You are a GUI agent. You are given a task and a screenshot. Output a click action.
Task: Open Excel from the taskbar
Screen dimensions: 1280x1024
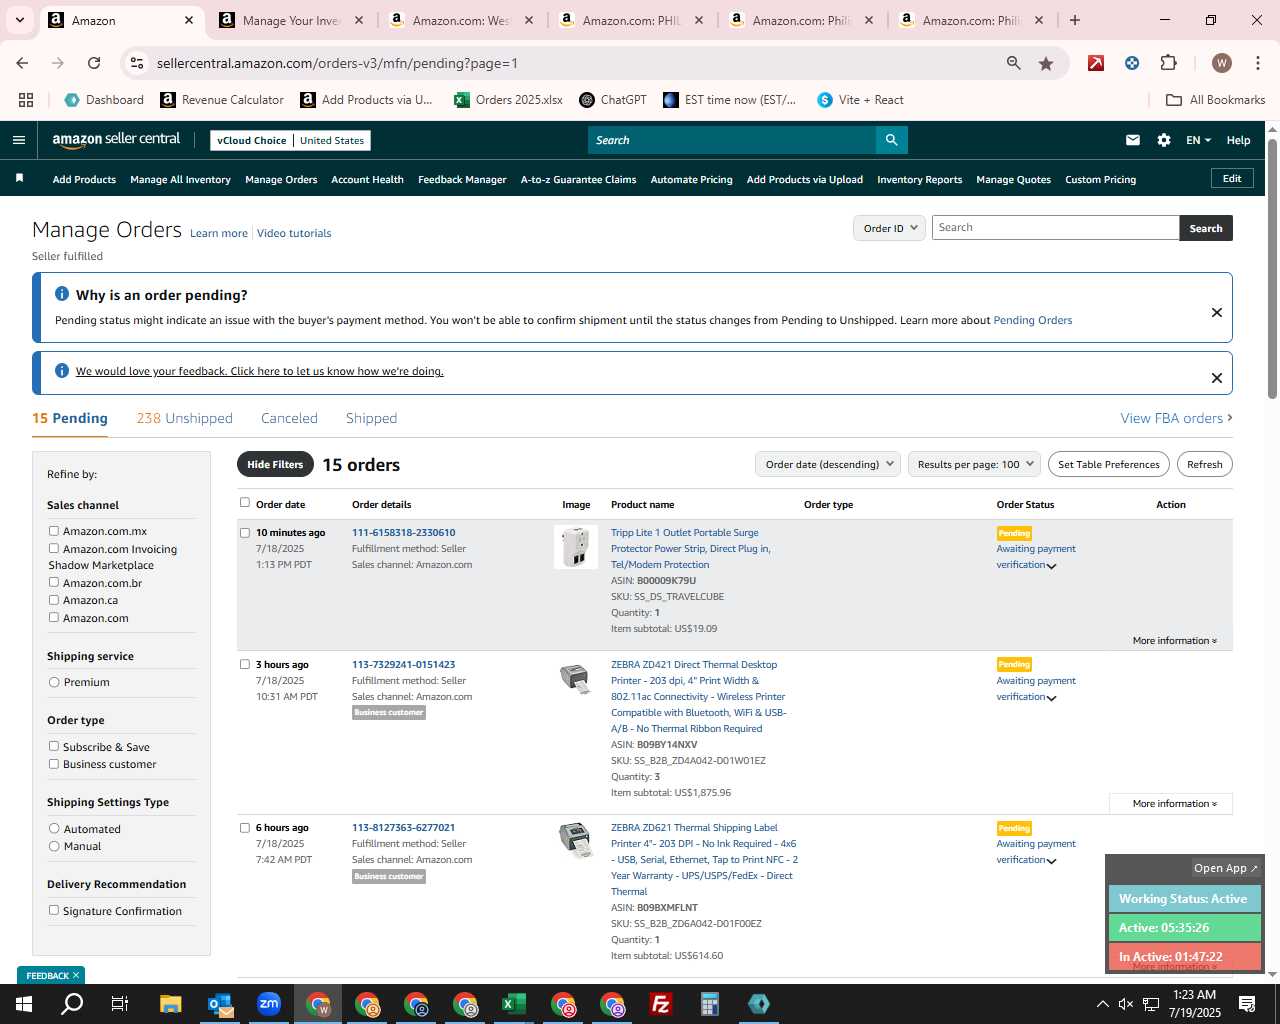[514, 1004]
